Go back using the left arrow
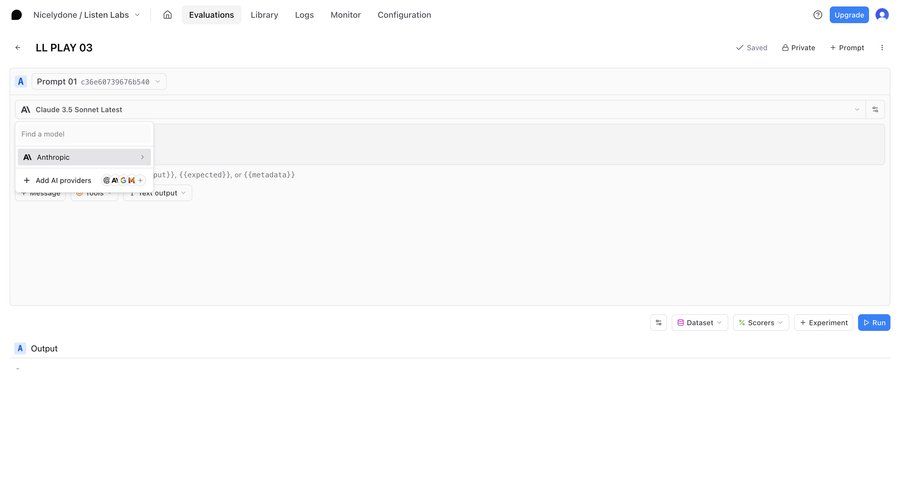Viewport: 900px width, 484px height. [x=18, y=48]
